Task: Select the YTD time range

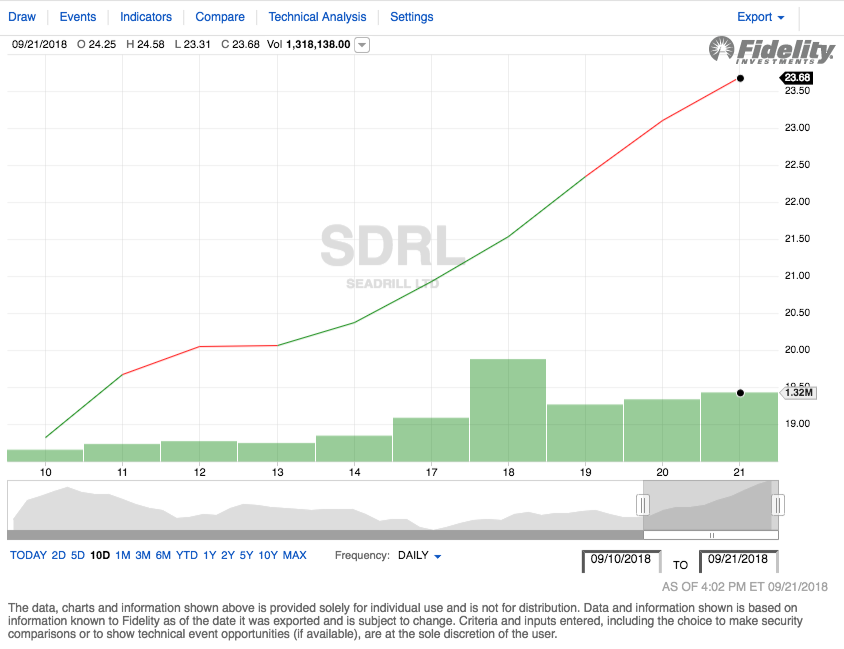Action: [187, 555]
